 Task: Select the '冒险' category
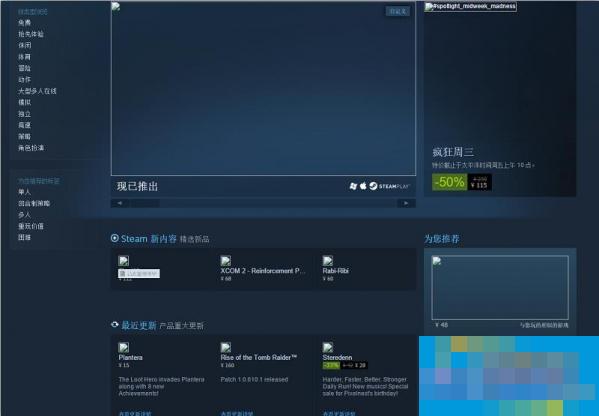tap(24, 68)
